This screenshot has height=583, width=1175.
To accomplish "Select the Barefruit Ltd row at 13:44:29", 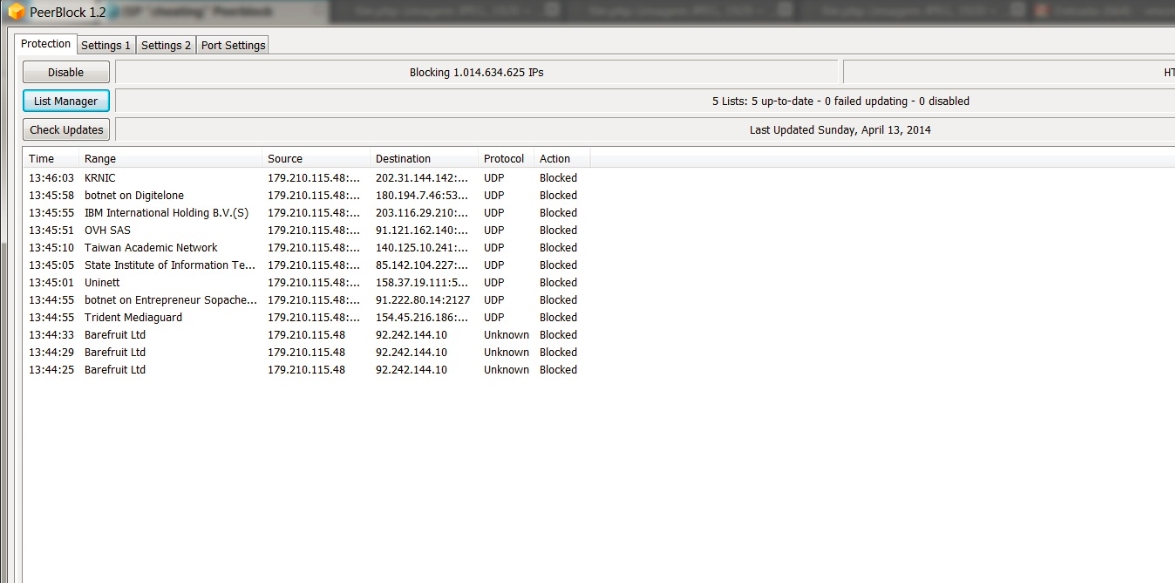I will click(306, 352).
